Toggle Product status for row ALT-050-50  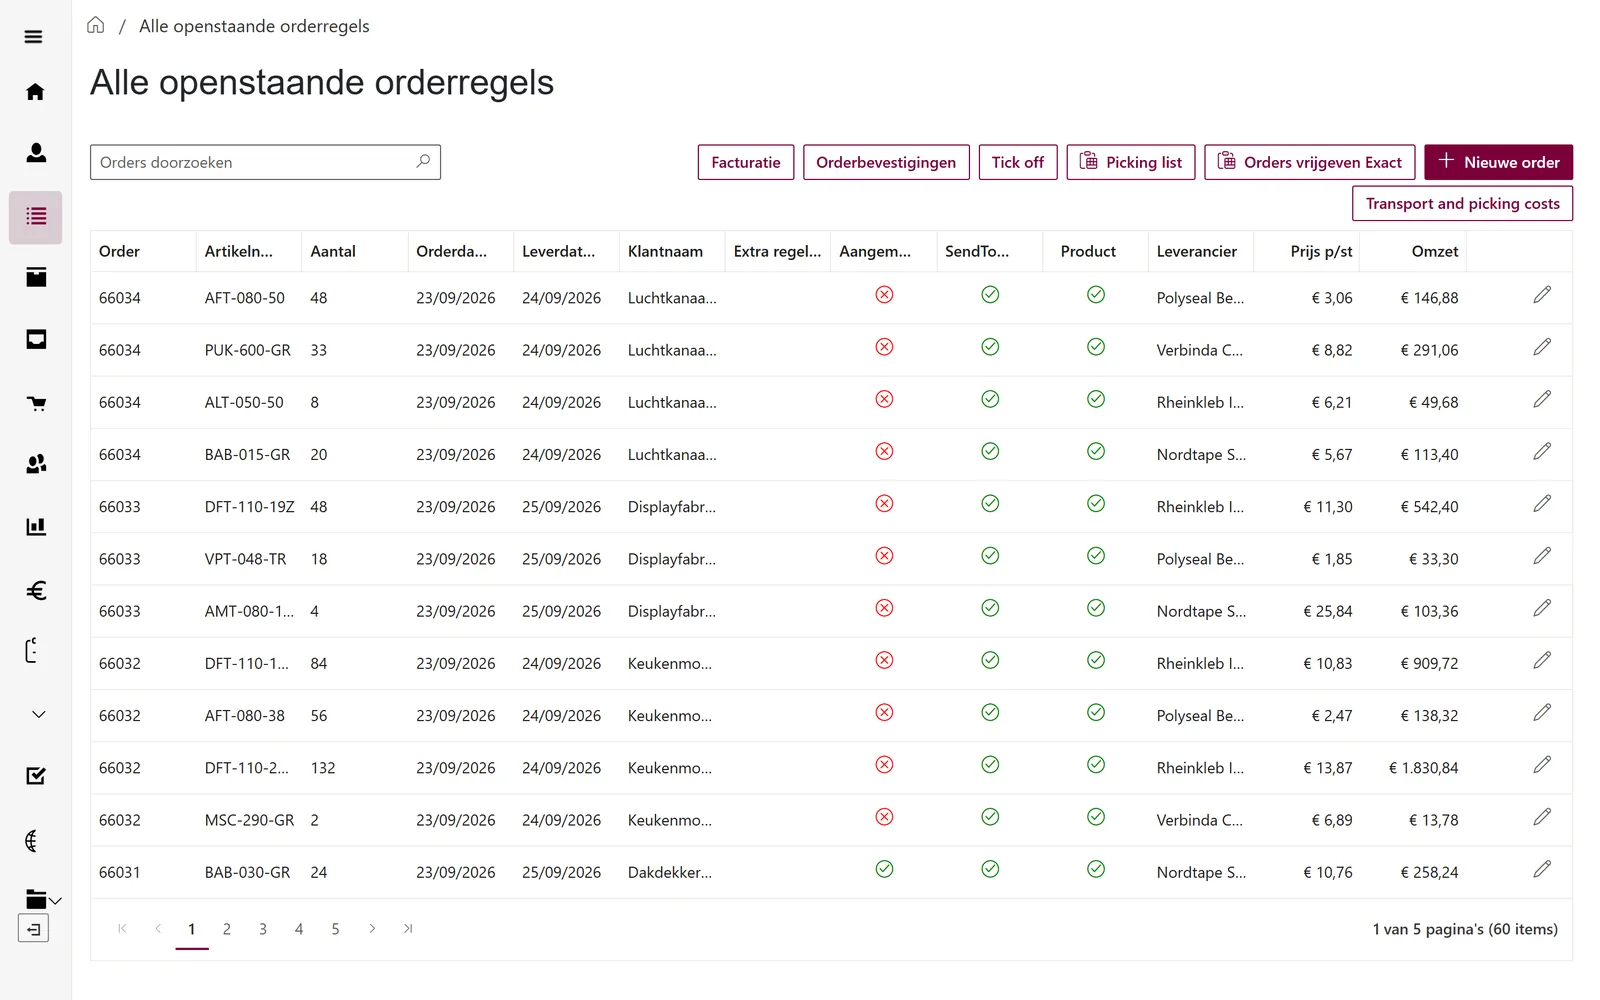click(1096, 399)
